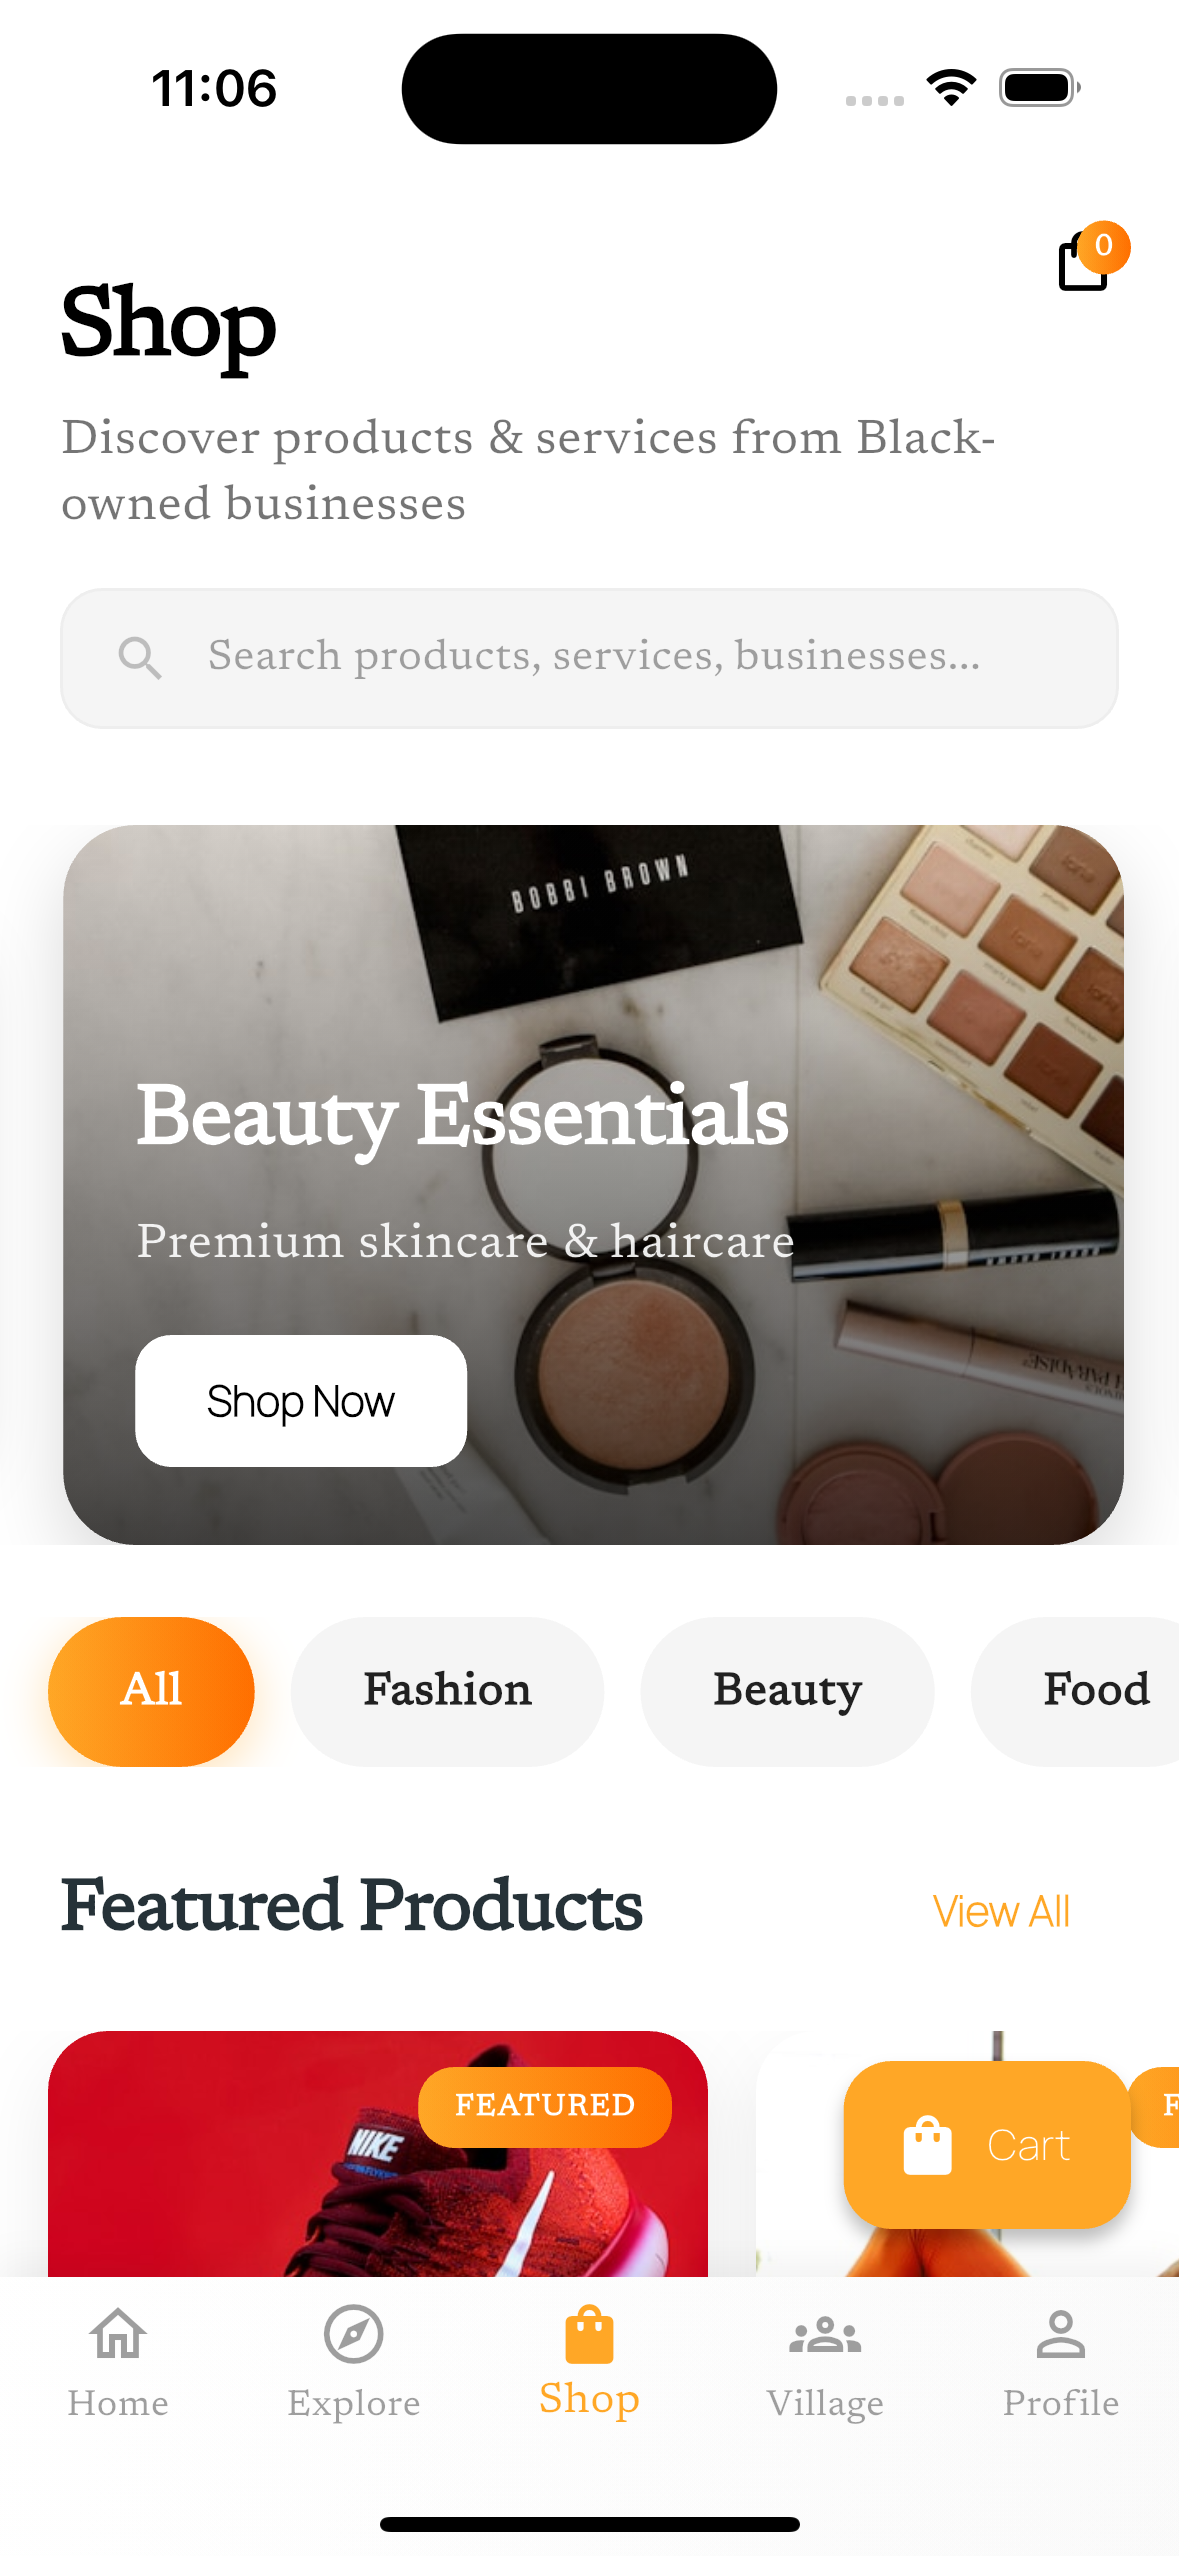Screen dimensions: 1179x2556
Task: Tap the floating Cart button
Action: [987, 2144]
